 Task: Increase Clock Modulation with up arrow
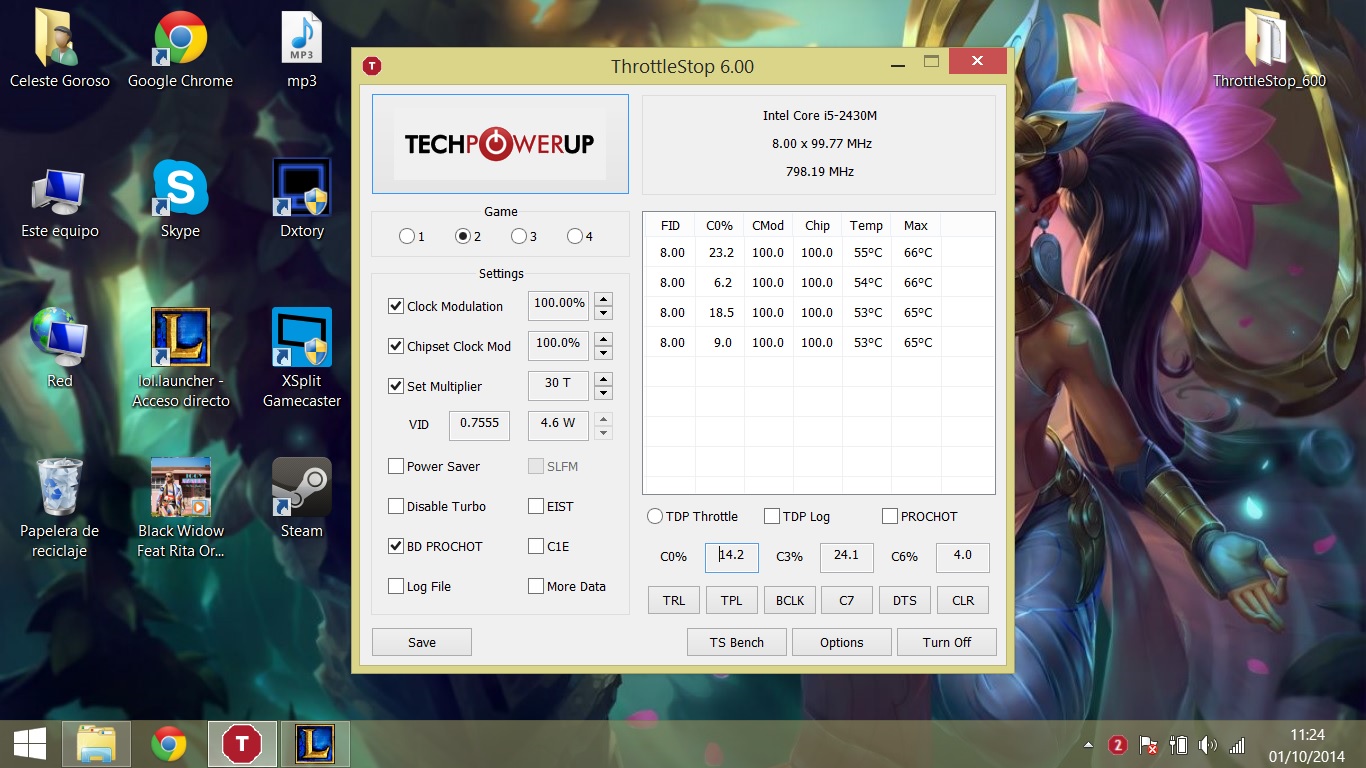[x=603, y=299]
